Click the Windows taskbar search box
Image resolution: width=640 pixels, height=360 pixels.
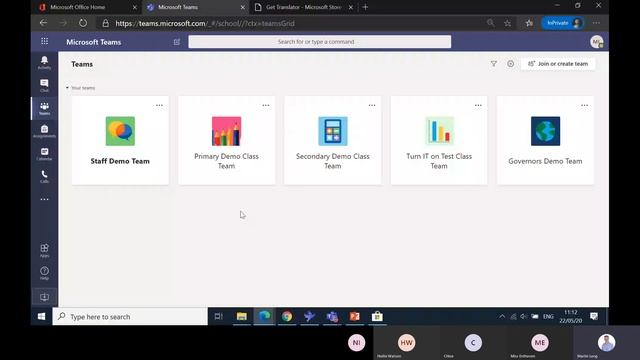pos(130,316)
